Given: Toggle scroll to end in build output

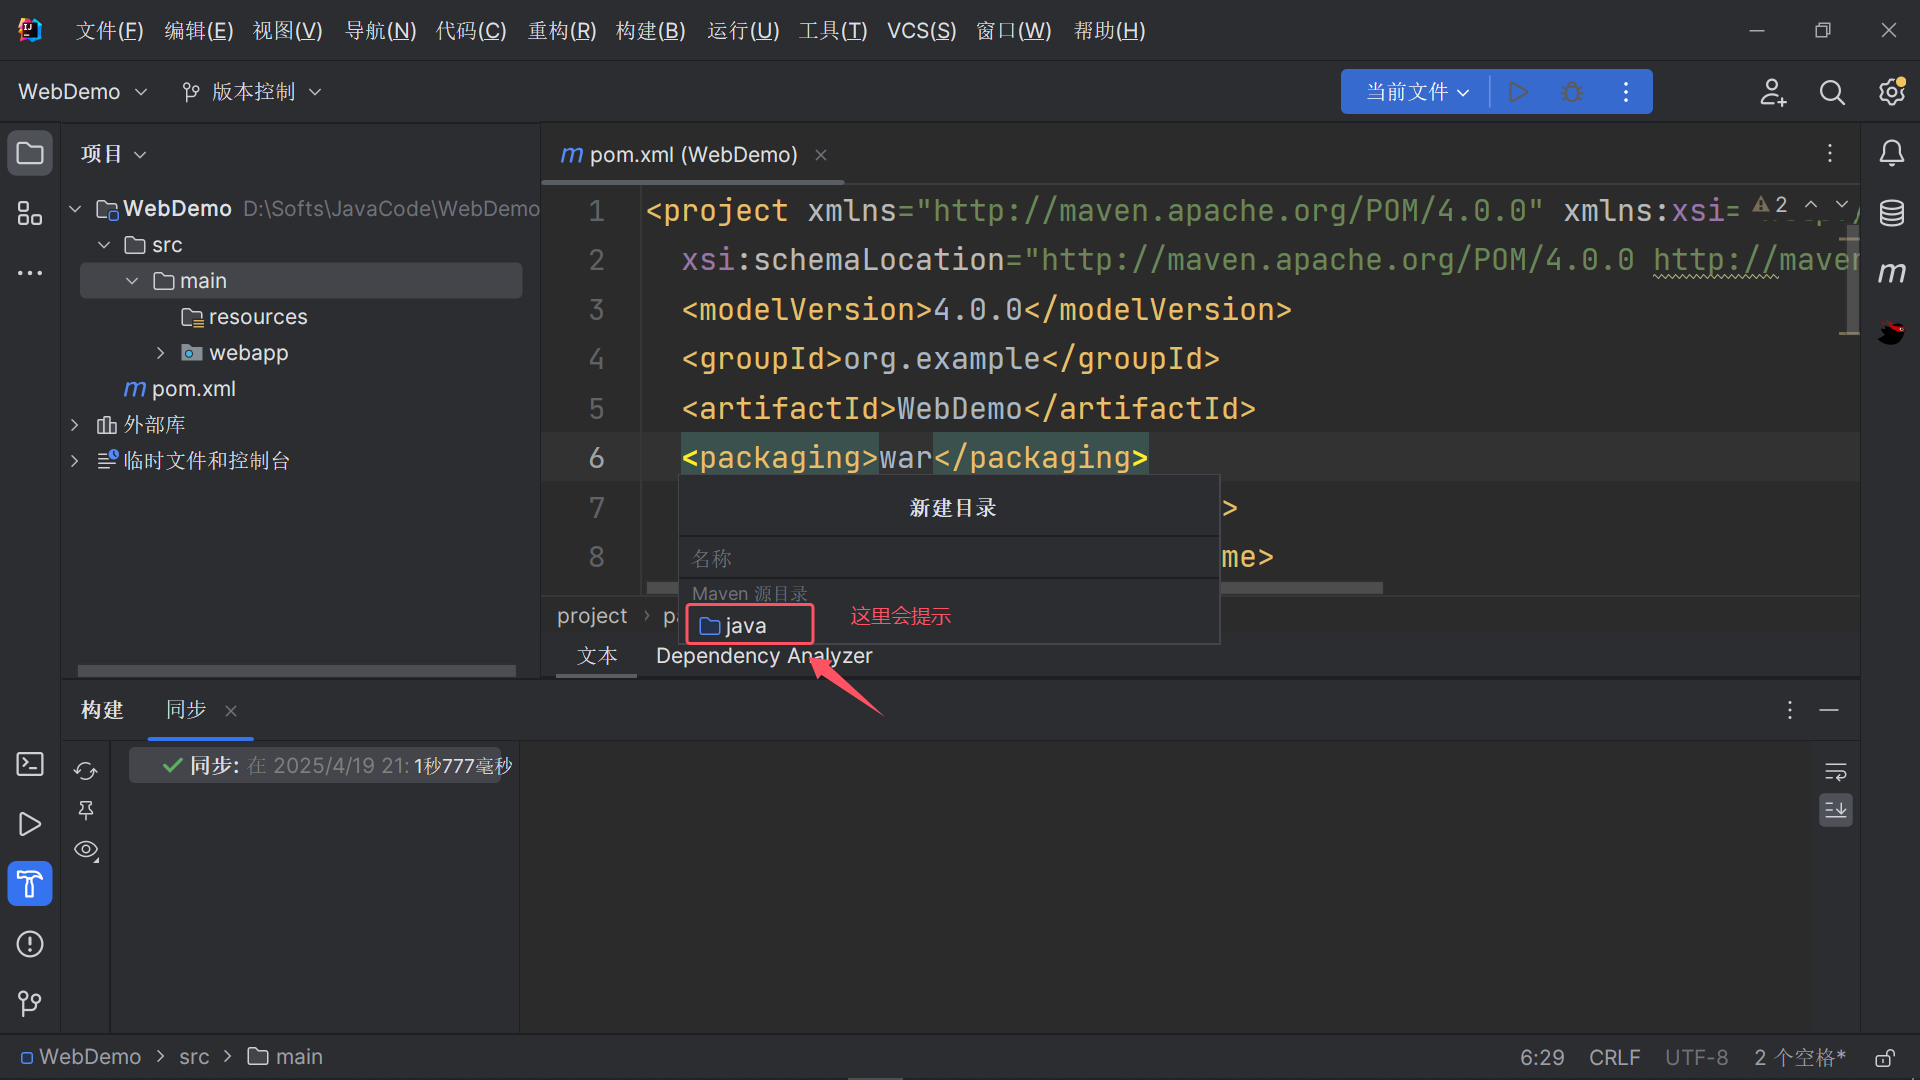Looking at the screenshot, I should (1835, 810).
